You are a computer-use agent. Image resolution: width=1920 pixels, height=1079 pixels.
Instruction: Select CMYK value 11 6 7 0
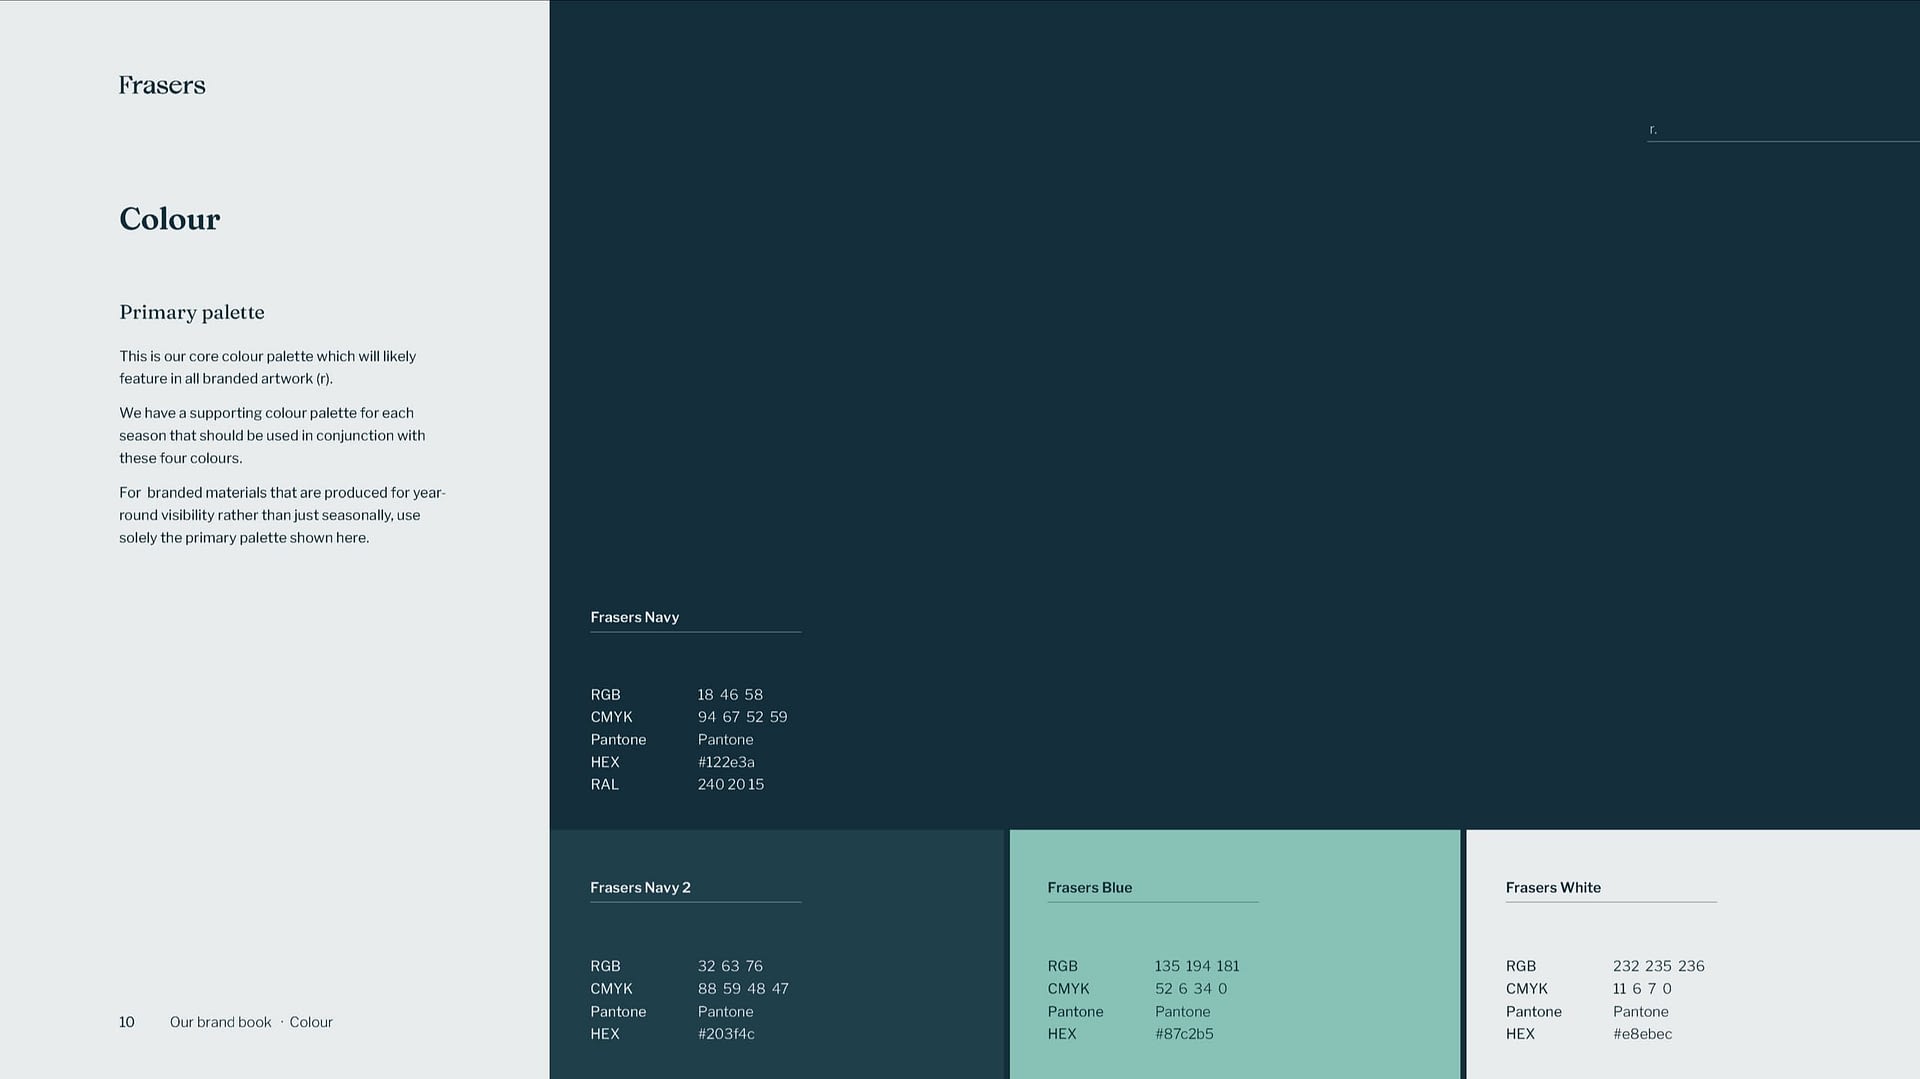(1642, 988)
